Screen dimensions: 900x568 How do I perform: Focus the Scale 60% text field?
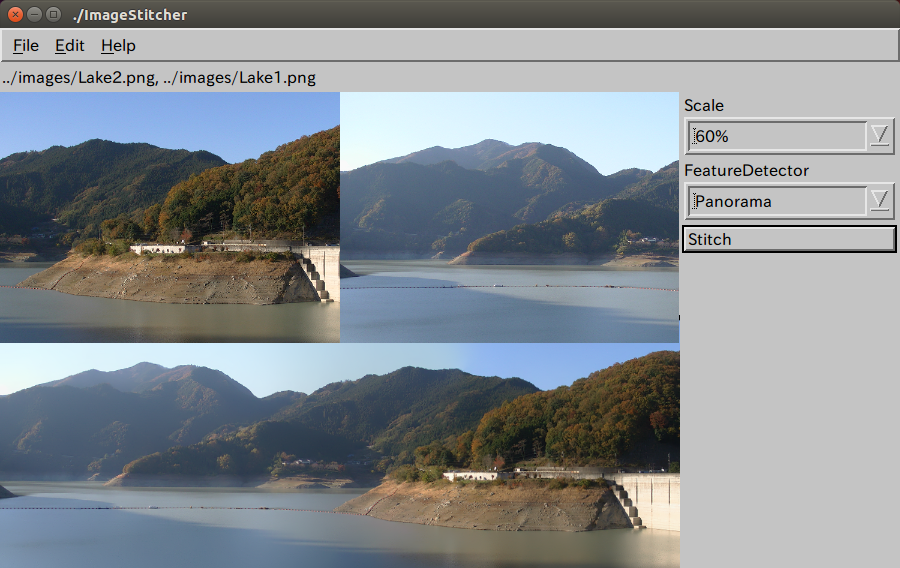(776, 136)
